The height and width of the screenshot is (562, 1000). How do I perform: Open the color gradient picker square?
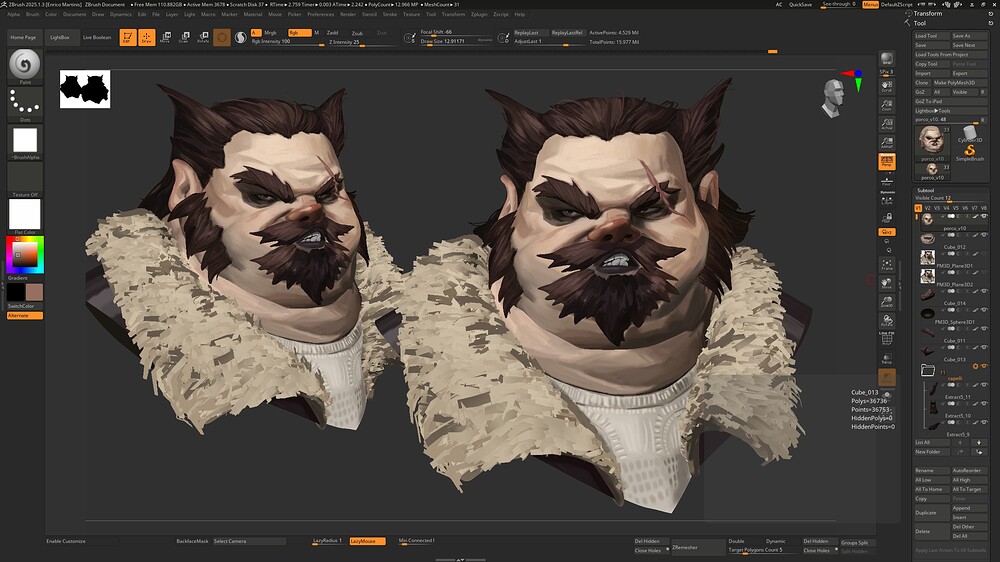point(25,255)
